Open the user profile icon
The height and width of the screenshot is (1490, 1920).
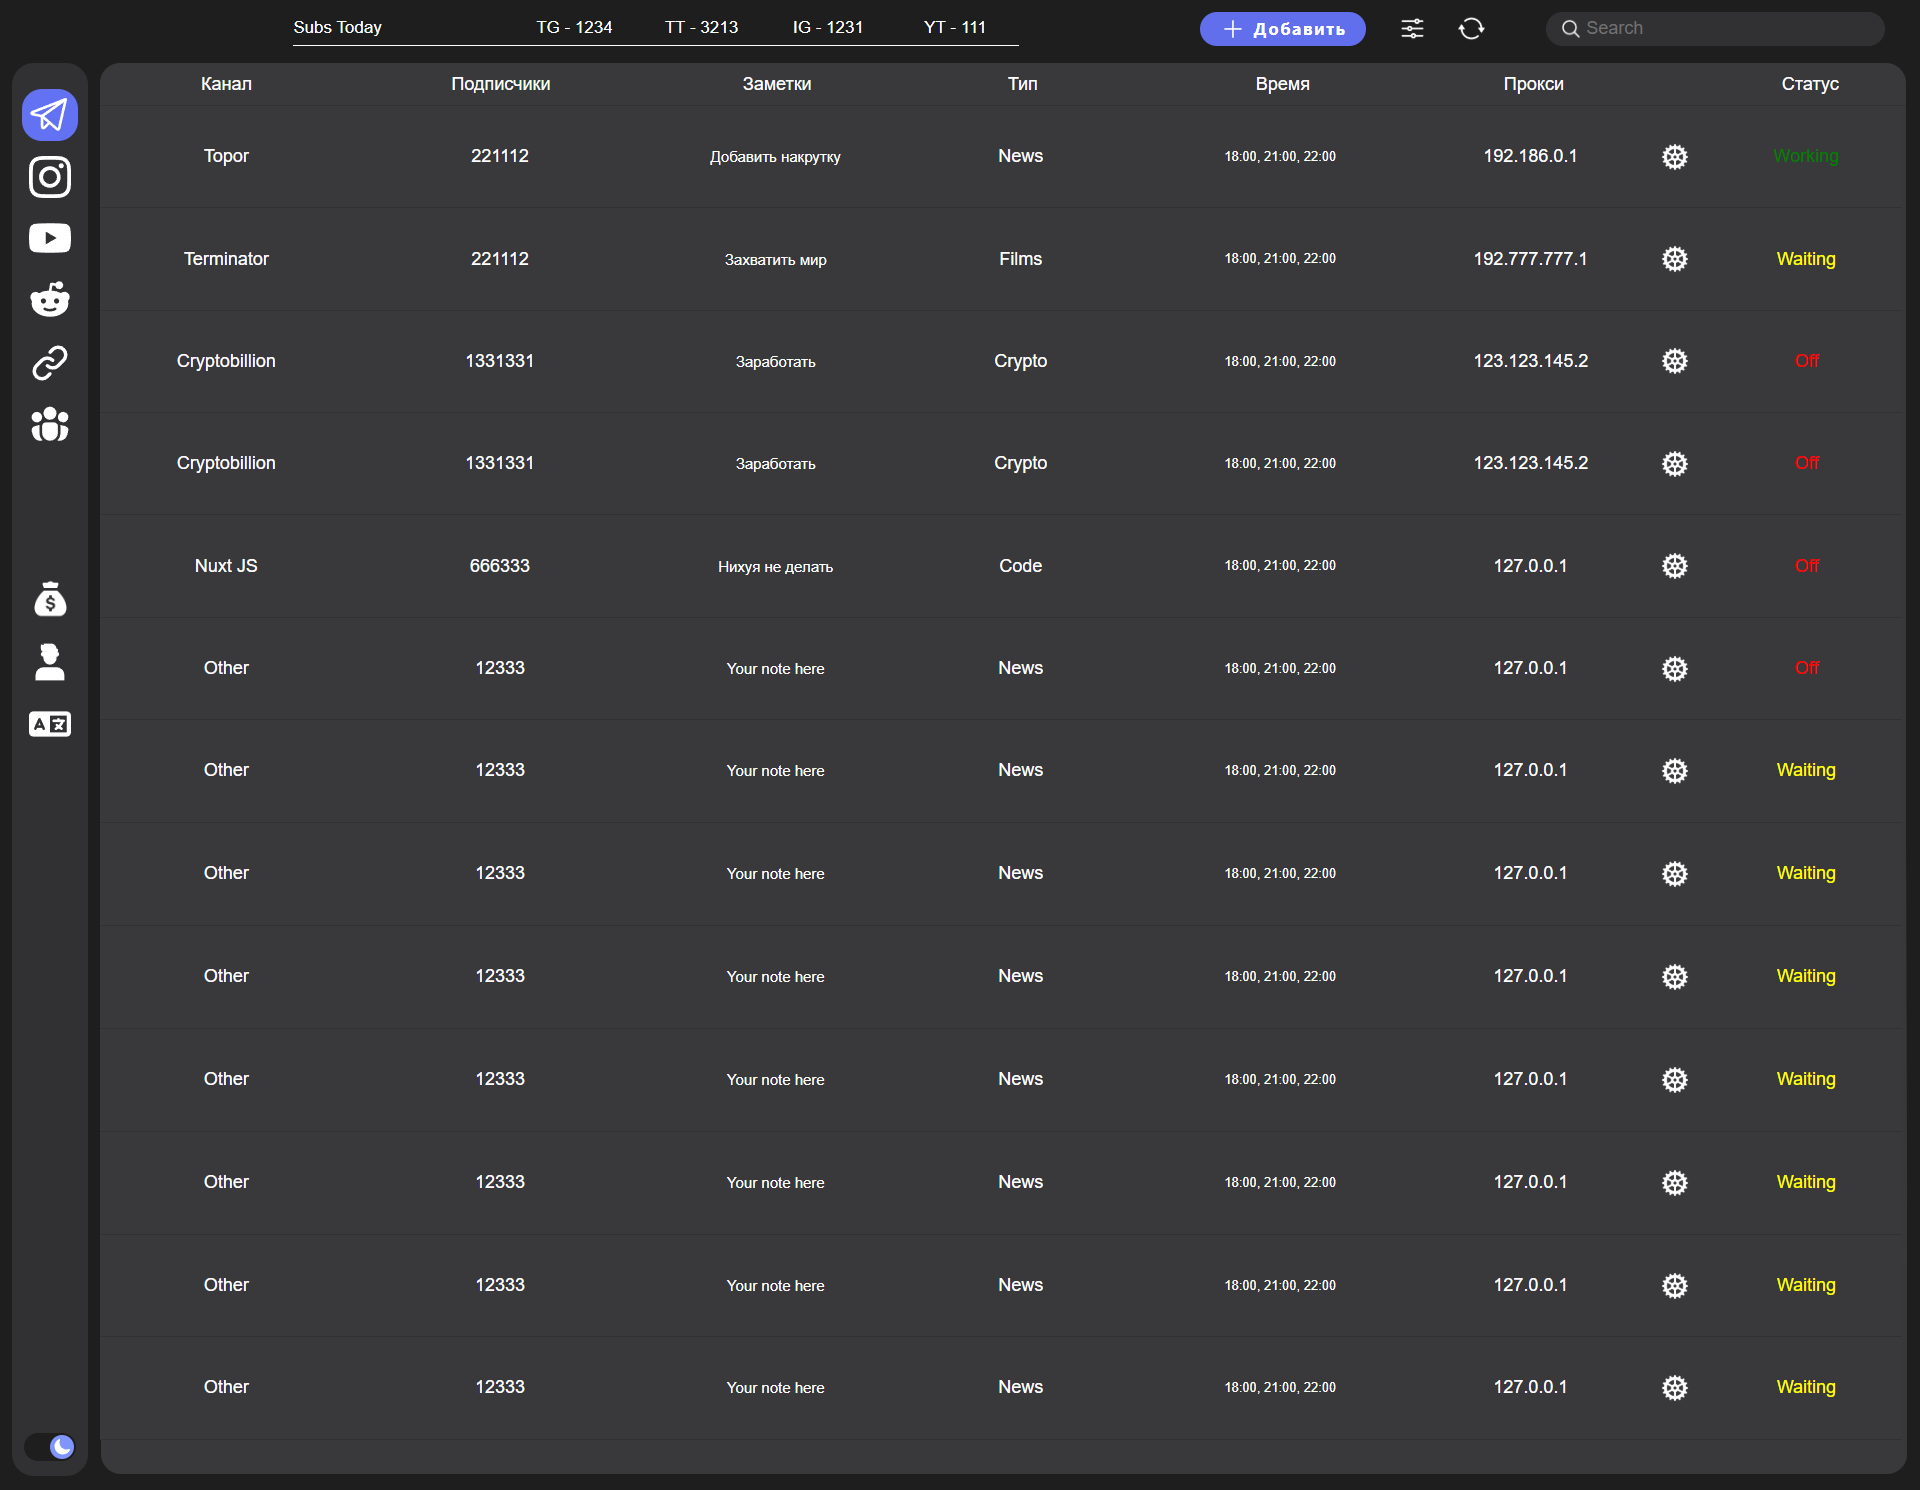click(x=50, y=662)
